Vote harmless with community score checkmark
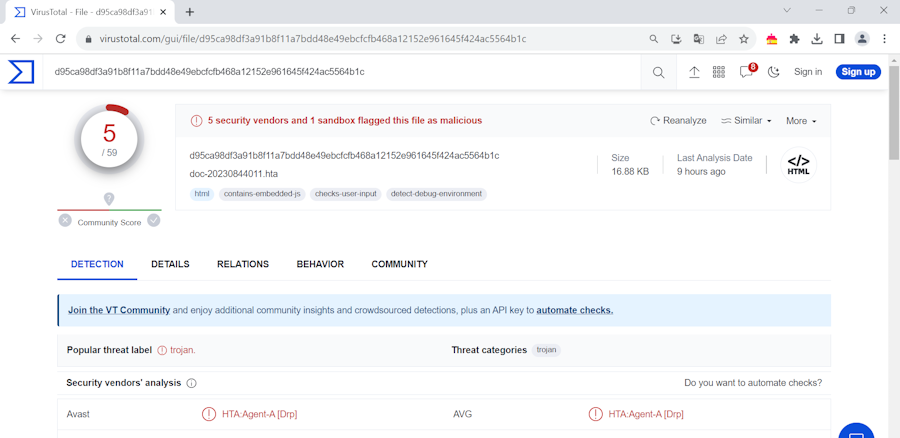This screenshot has height=438, width=900. (154, 220)
